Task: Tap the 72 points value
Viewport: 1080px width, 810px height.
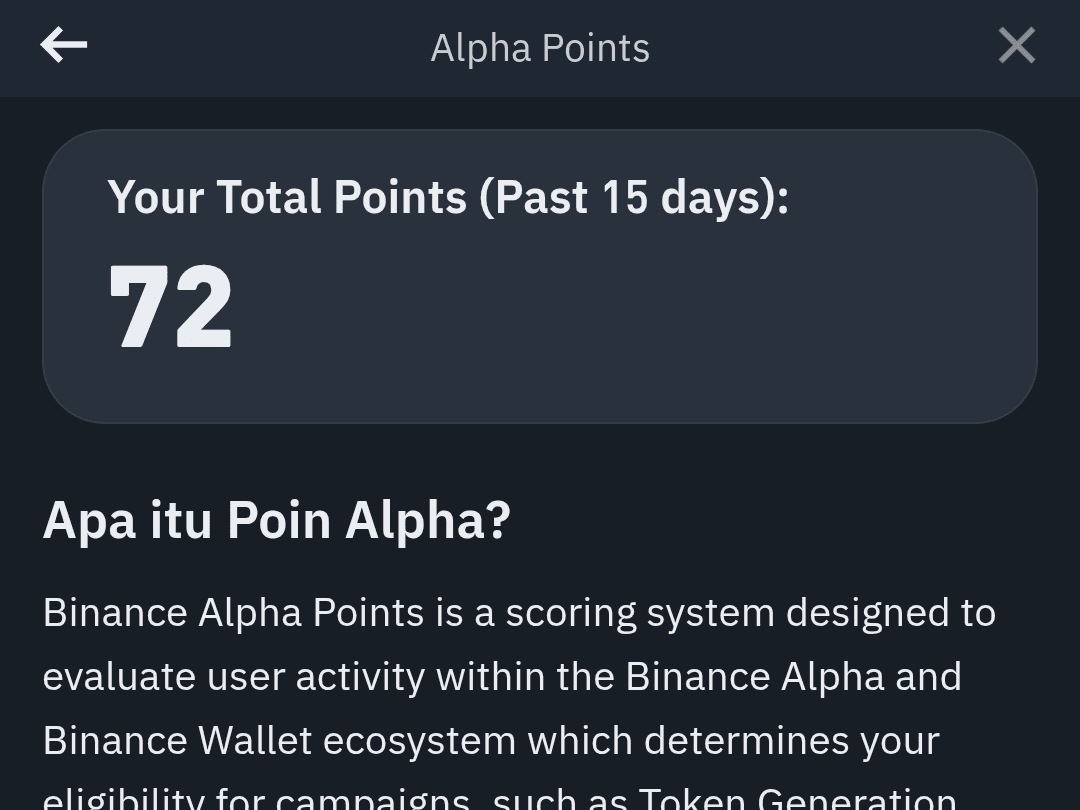Action: coord(170,307)
